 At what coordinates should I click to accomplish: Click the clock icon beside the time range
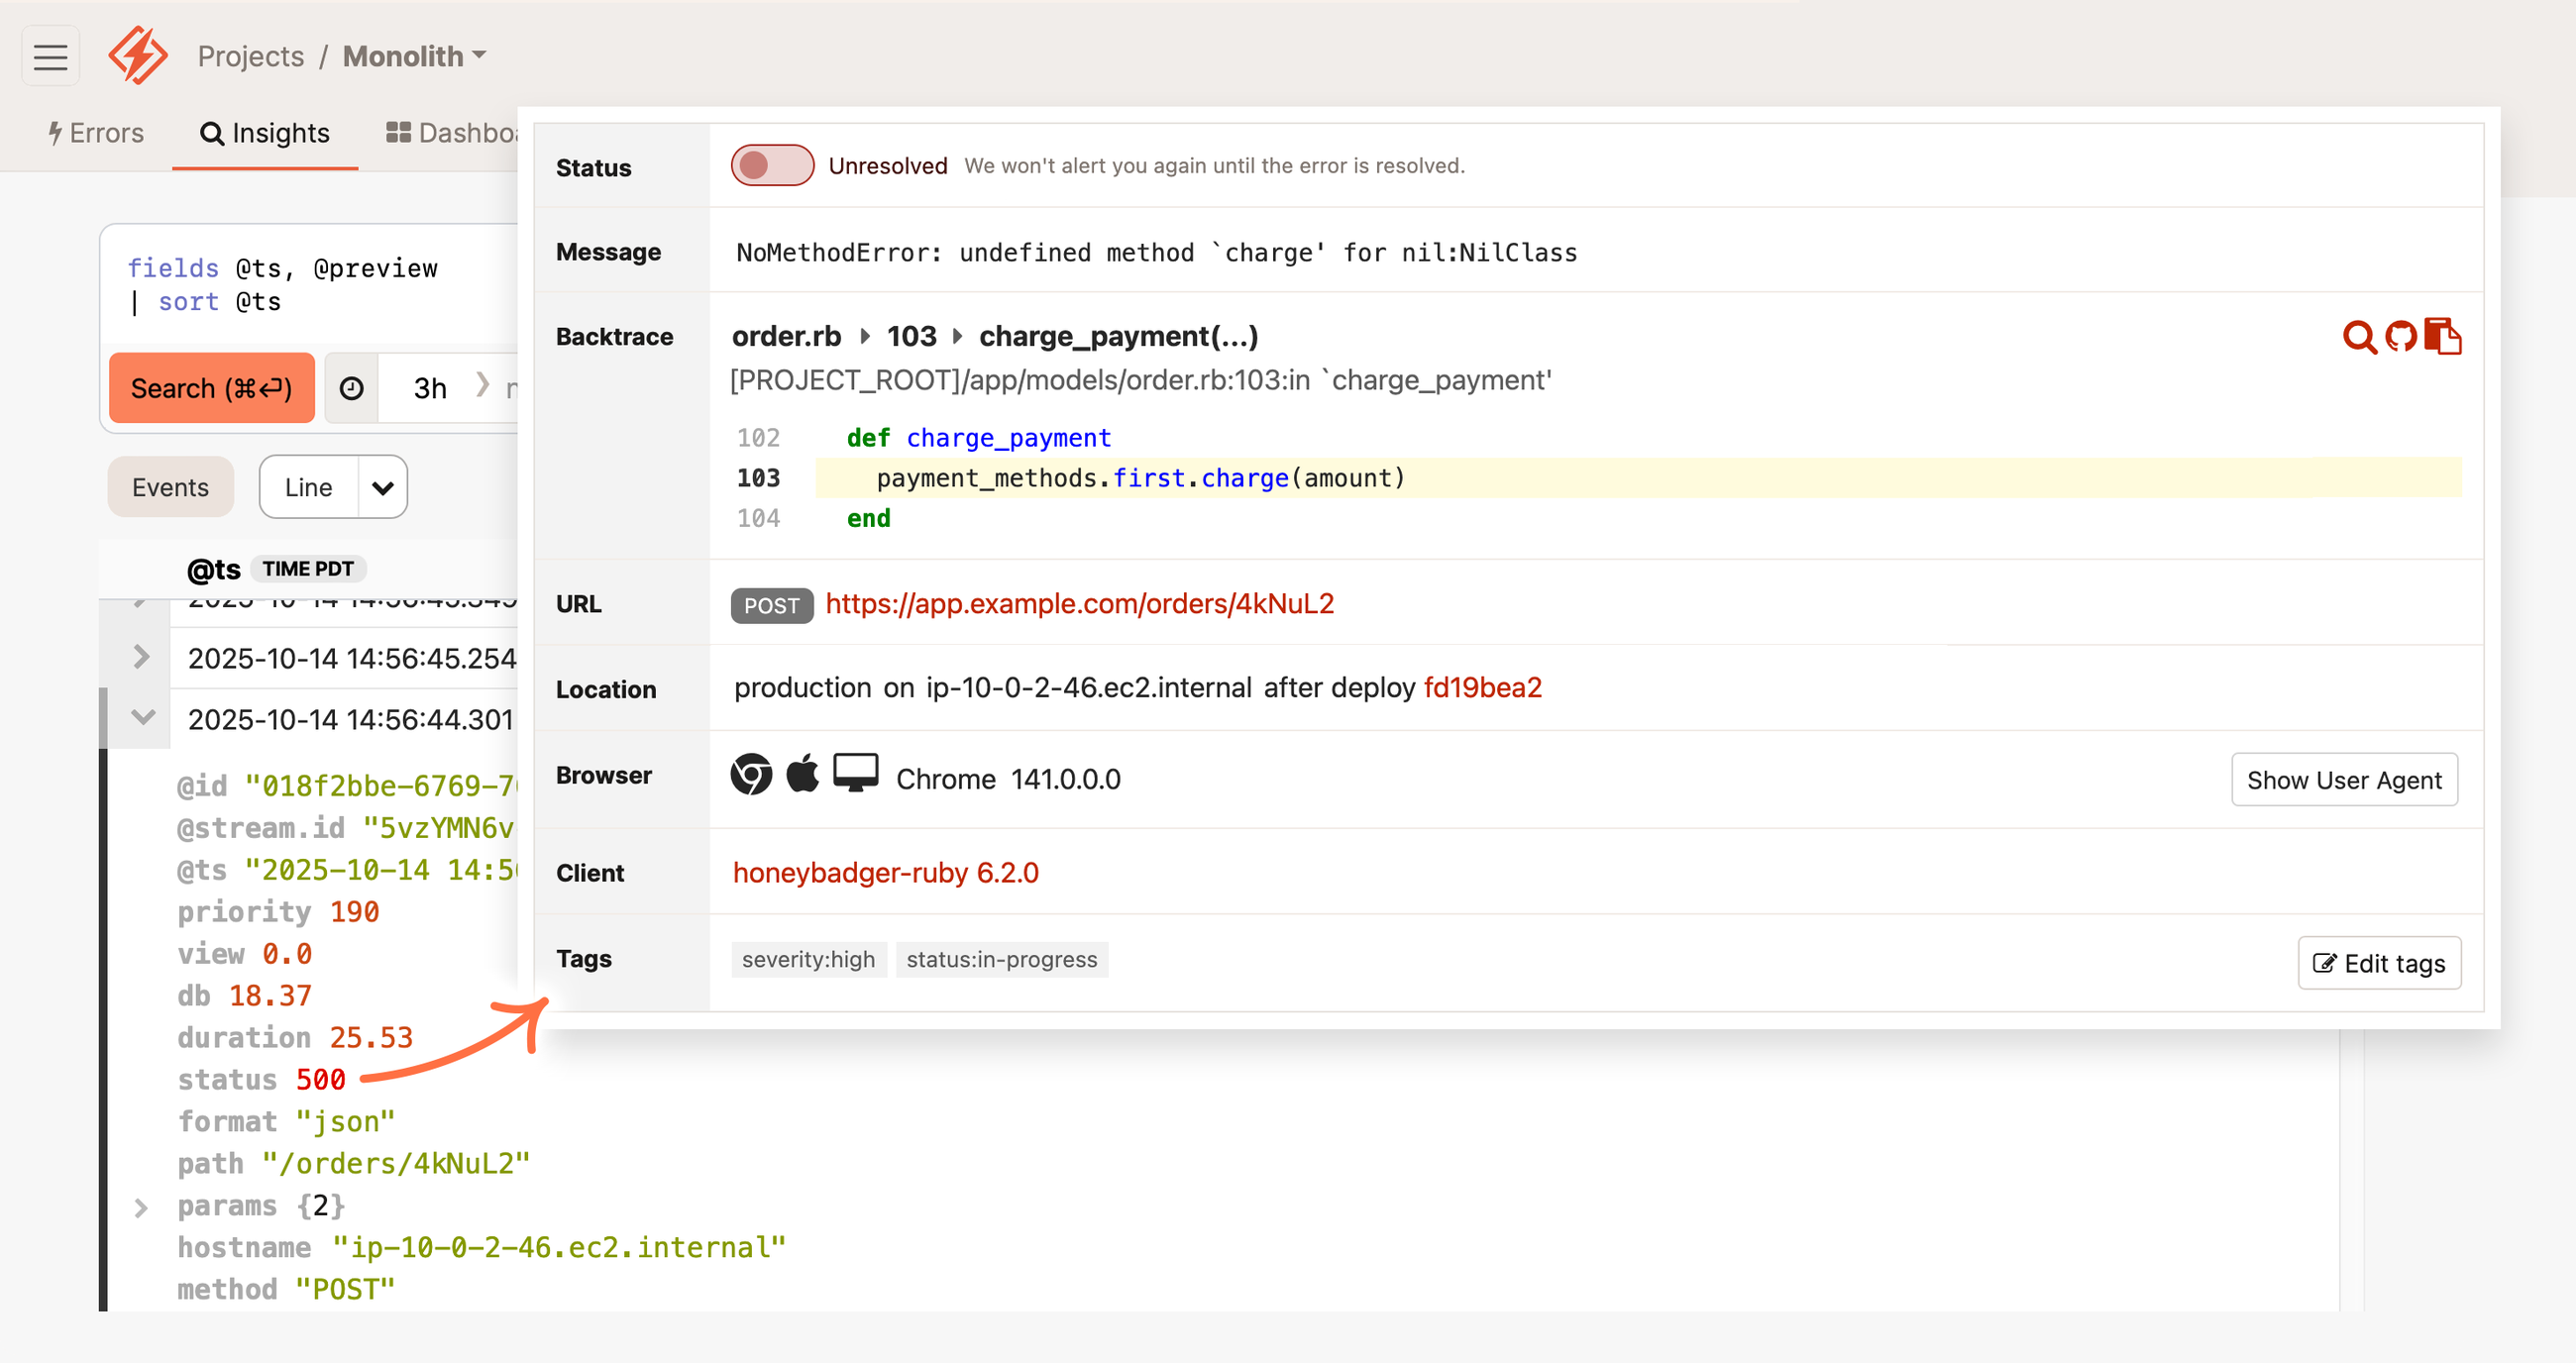coord(351,388)
